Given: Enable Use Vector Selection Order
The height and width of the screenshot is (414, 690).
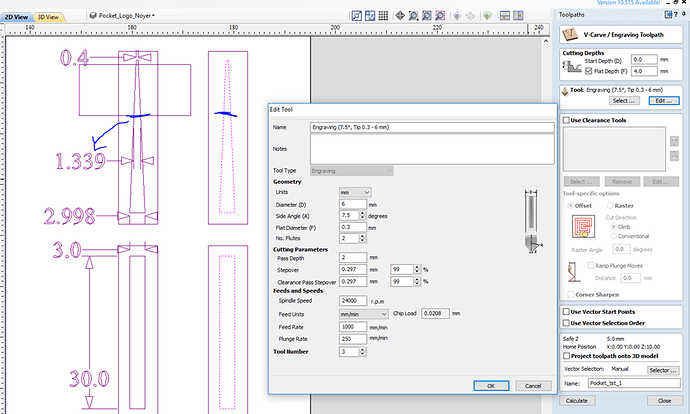Looking at the screenshot, I should point(566,323).
